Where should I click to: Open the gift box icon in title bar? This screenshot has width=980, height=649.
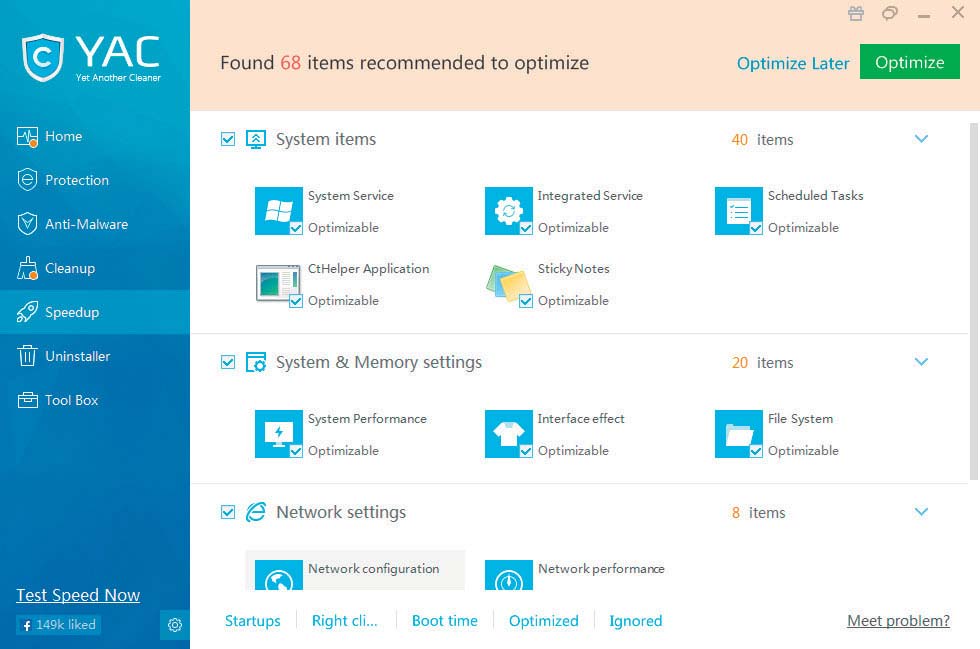point(856,13)
